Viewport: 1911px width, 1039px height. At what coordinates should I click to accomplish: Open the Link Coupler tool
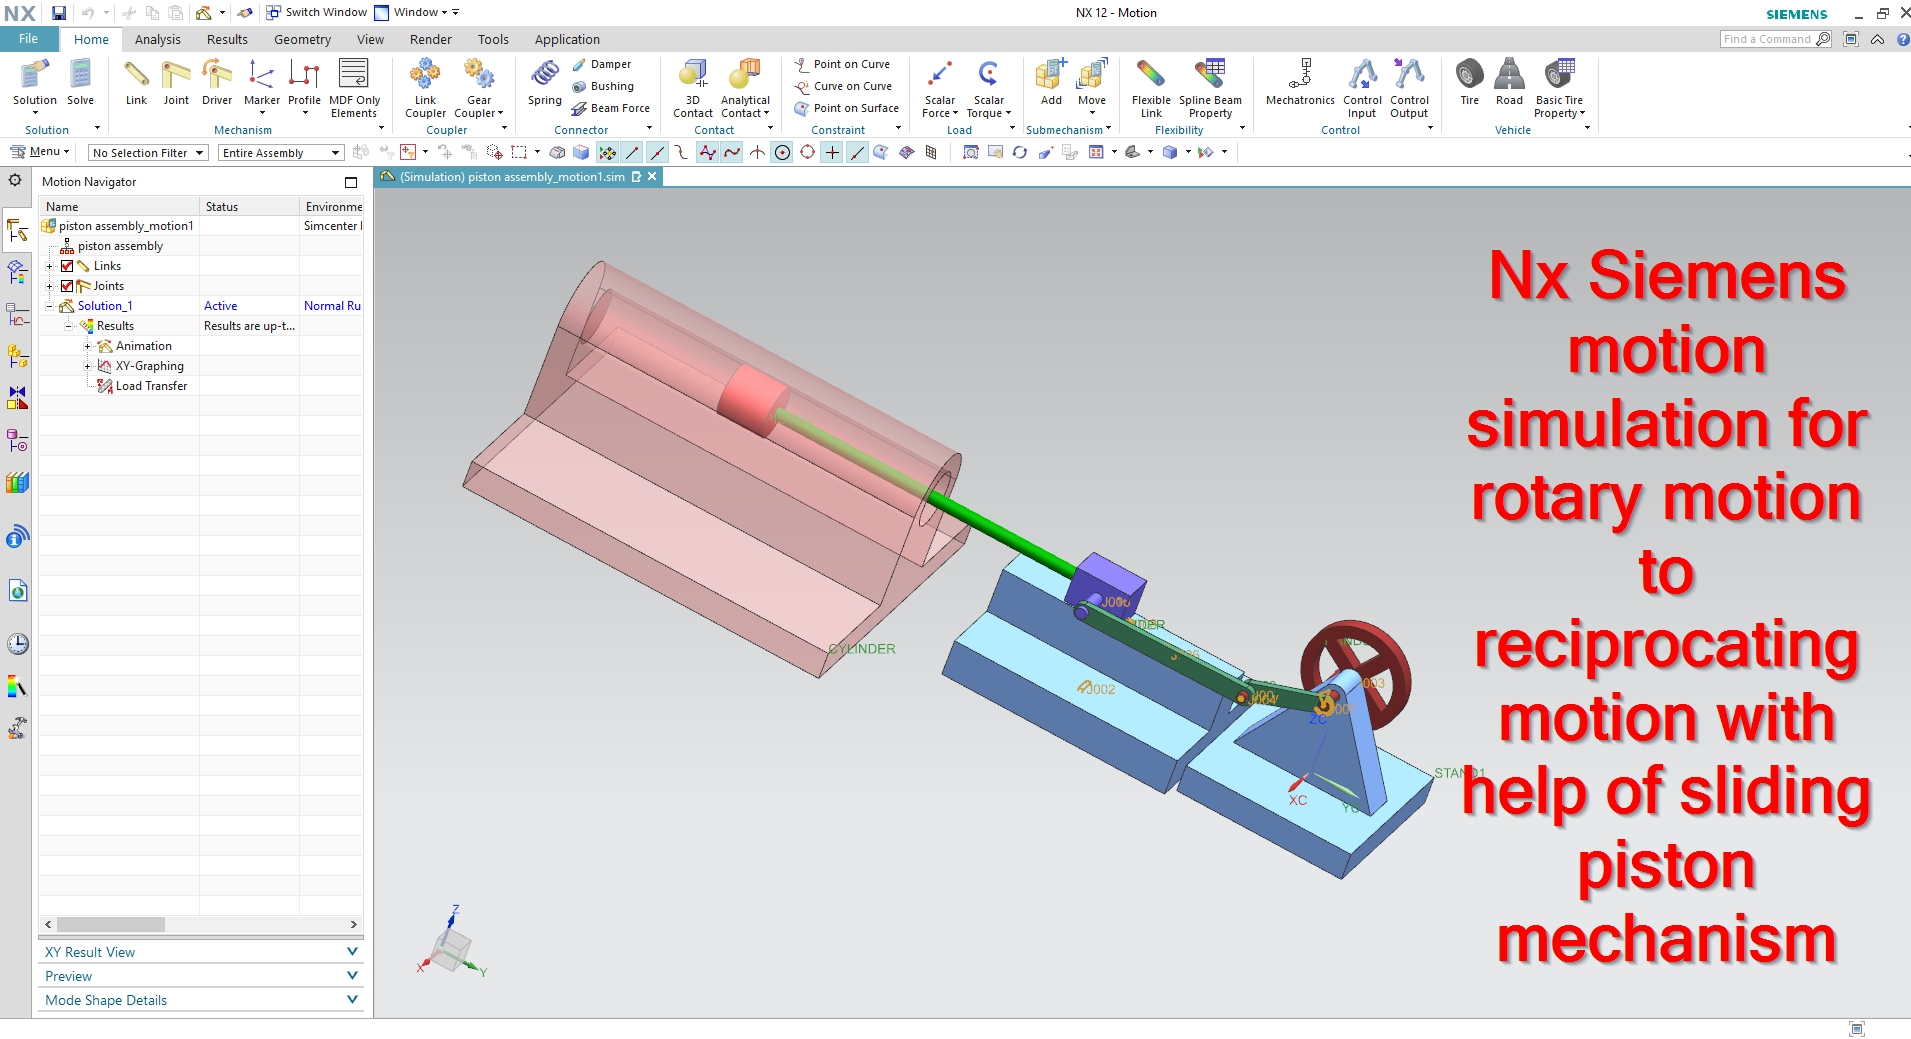click(x=424, y=85)
